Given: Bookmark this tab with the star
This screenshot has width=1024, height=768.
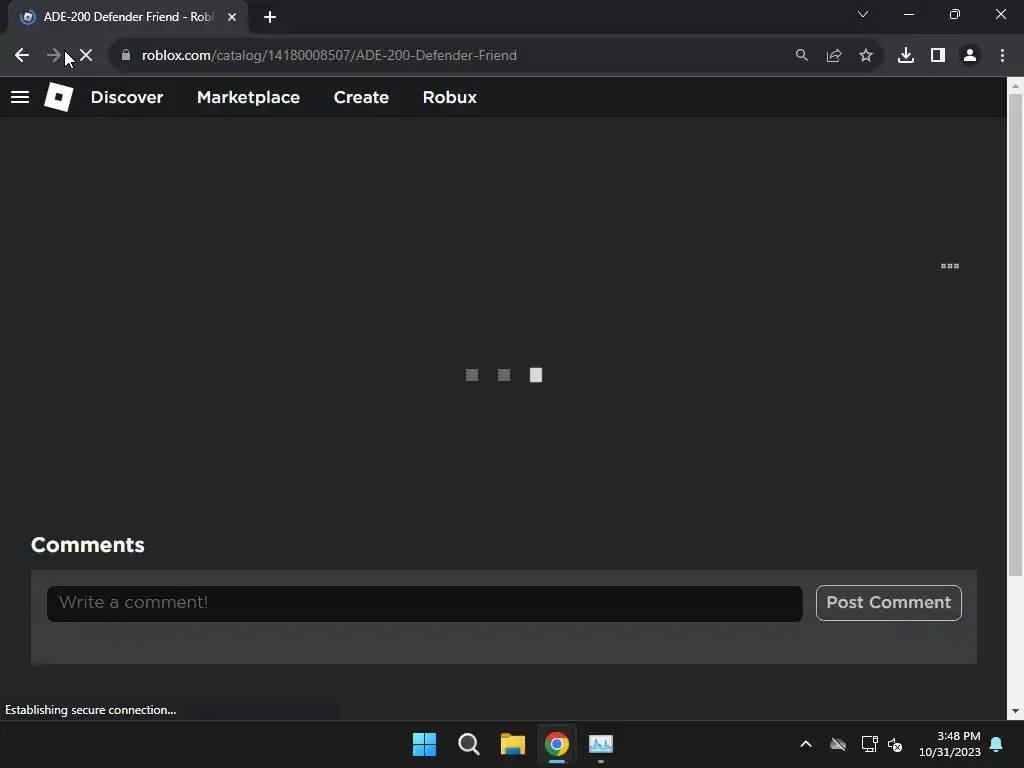Looking at the screenshot, I should click(866, 56).
